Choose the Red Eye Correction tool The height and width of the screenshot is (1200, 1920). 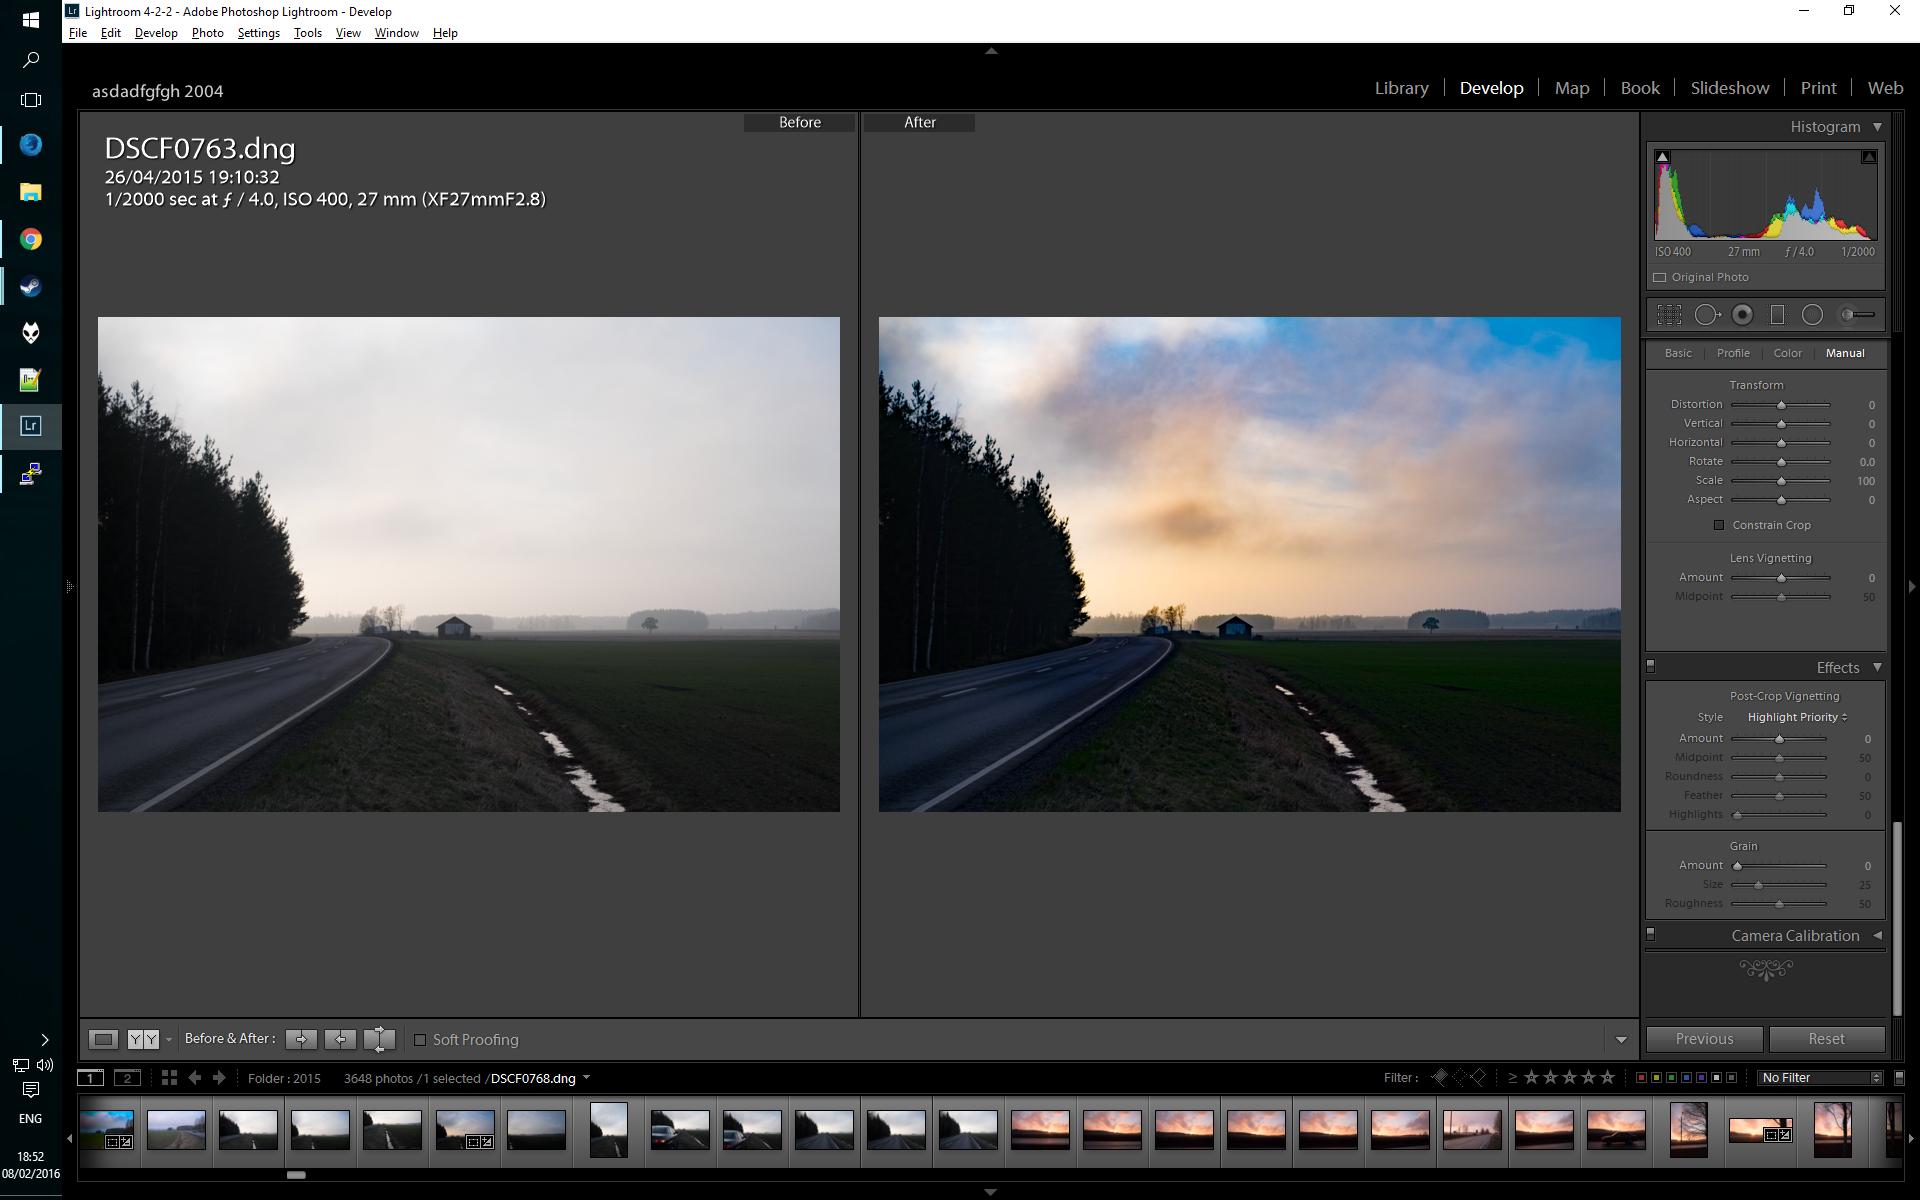[1742, 315]
